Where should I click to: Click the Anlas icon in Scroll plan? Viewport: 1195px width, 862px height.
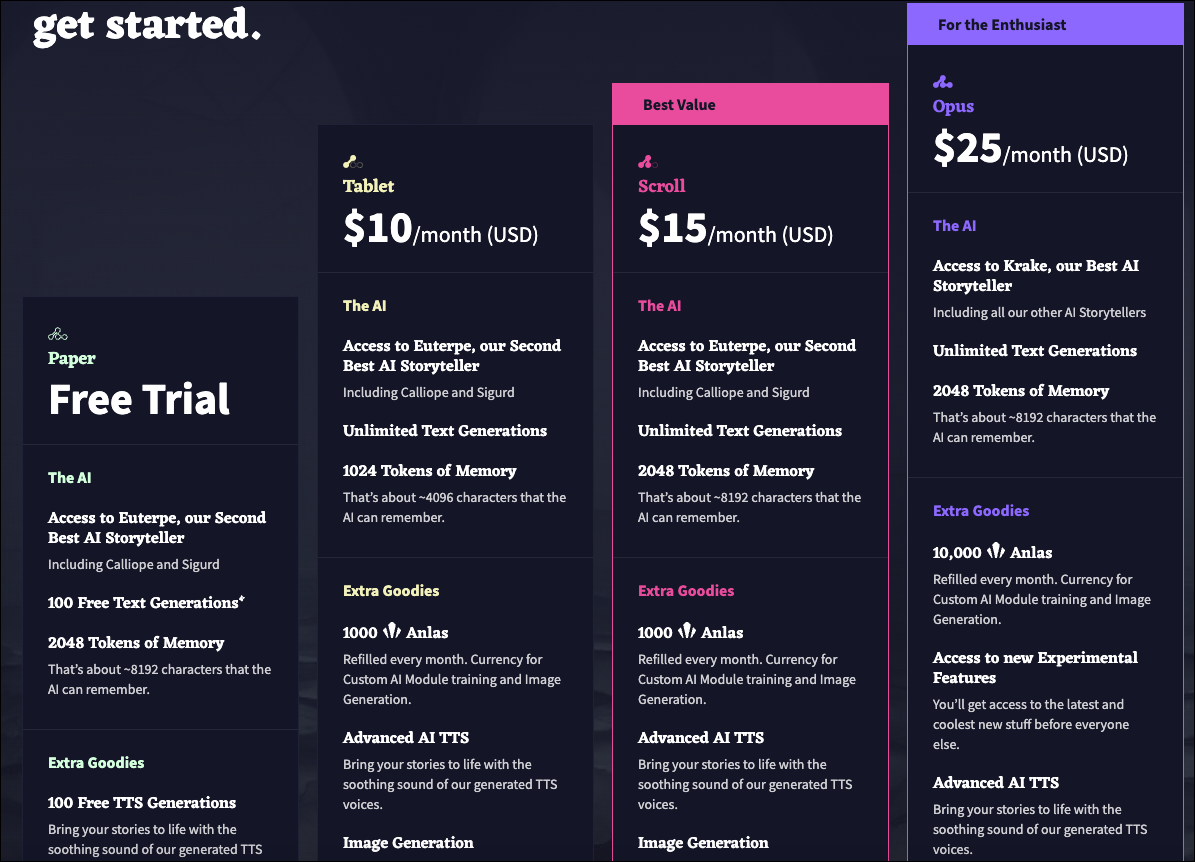click(687, 632)
